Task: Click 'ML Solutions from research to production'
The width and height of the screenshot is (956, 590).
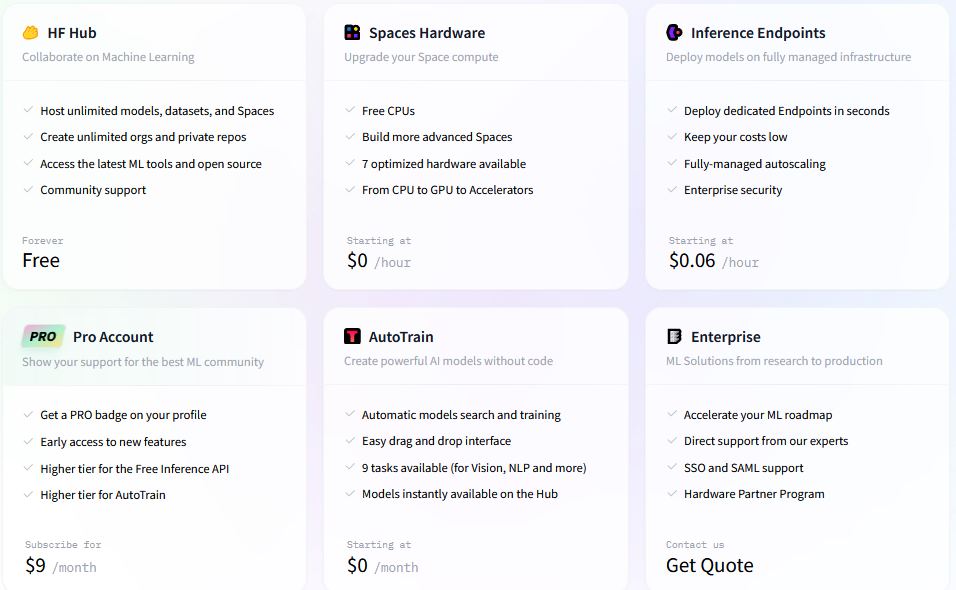Action: click(774, 361)
